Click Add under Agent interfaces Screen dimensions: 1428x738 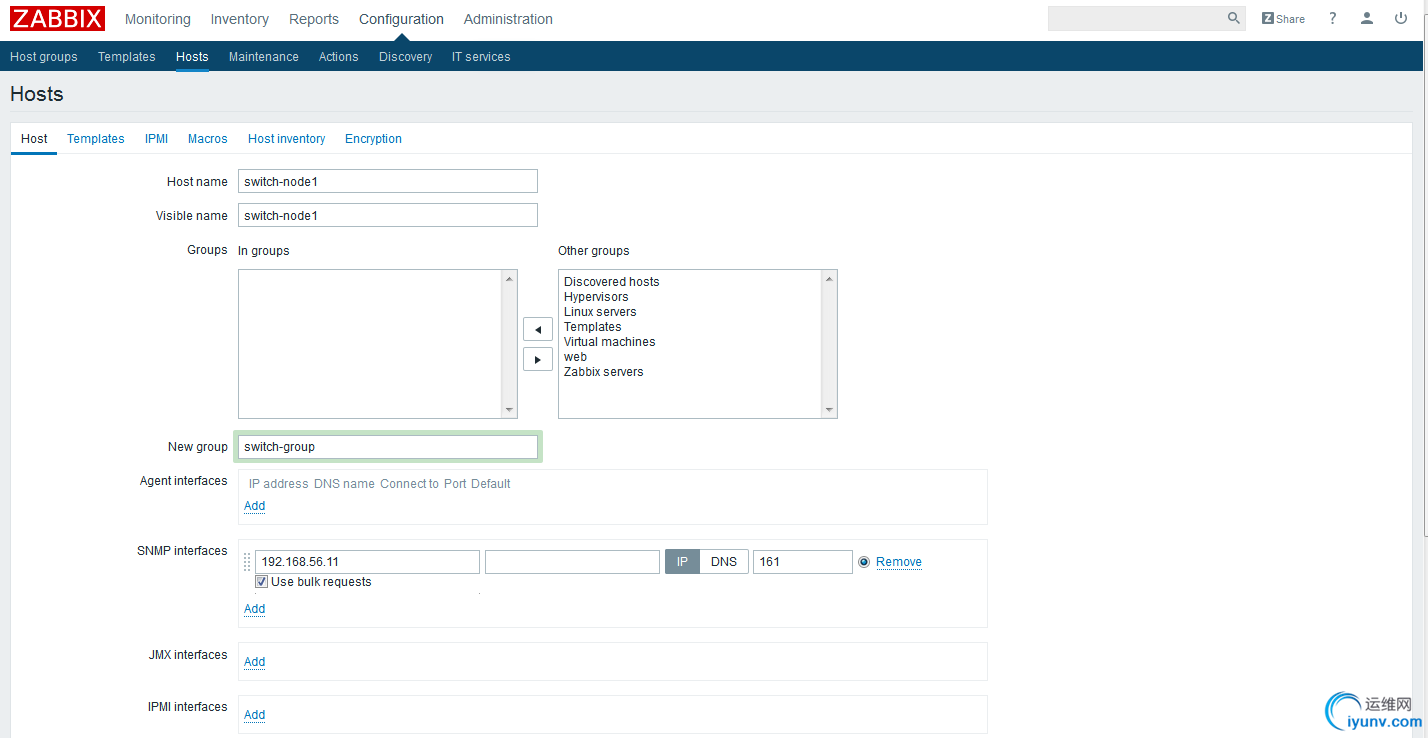click(255, 506)
